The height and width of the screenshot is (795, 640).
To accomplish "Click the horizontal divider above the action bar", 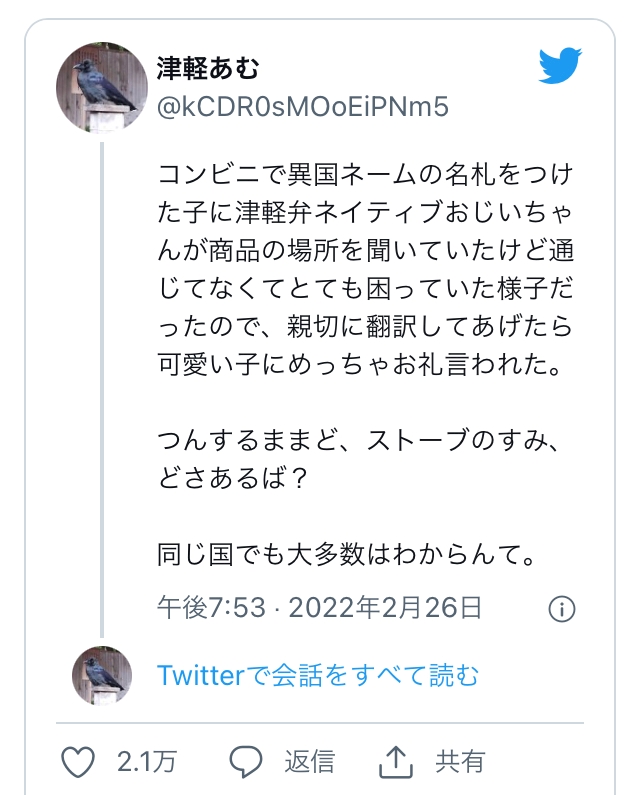I will pyautogui.click(x=320, y=722).
